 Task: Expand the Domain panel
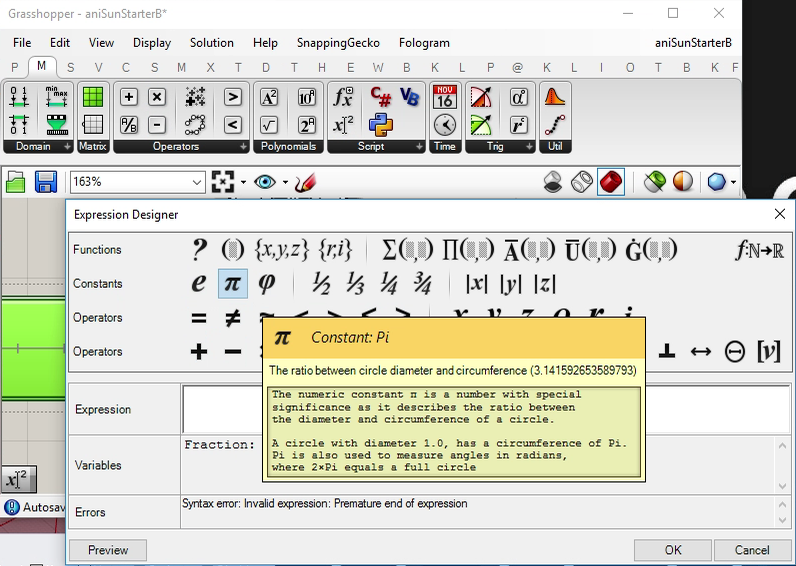coord(38,146)
